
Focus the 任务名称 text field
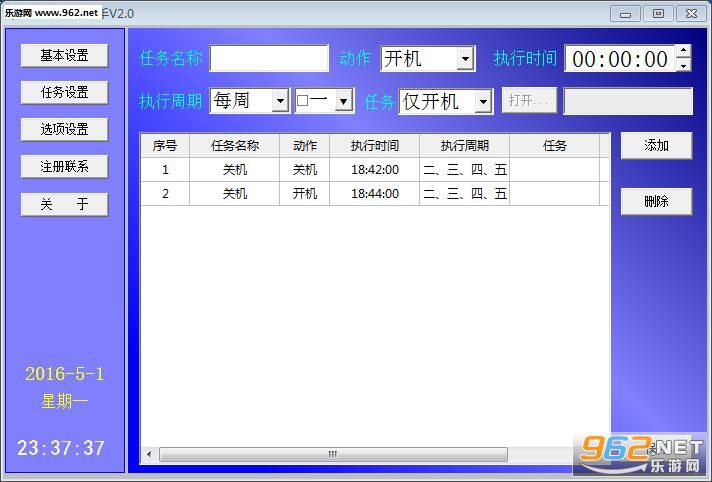click(x=269, y=58)
